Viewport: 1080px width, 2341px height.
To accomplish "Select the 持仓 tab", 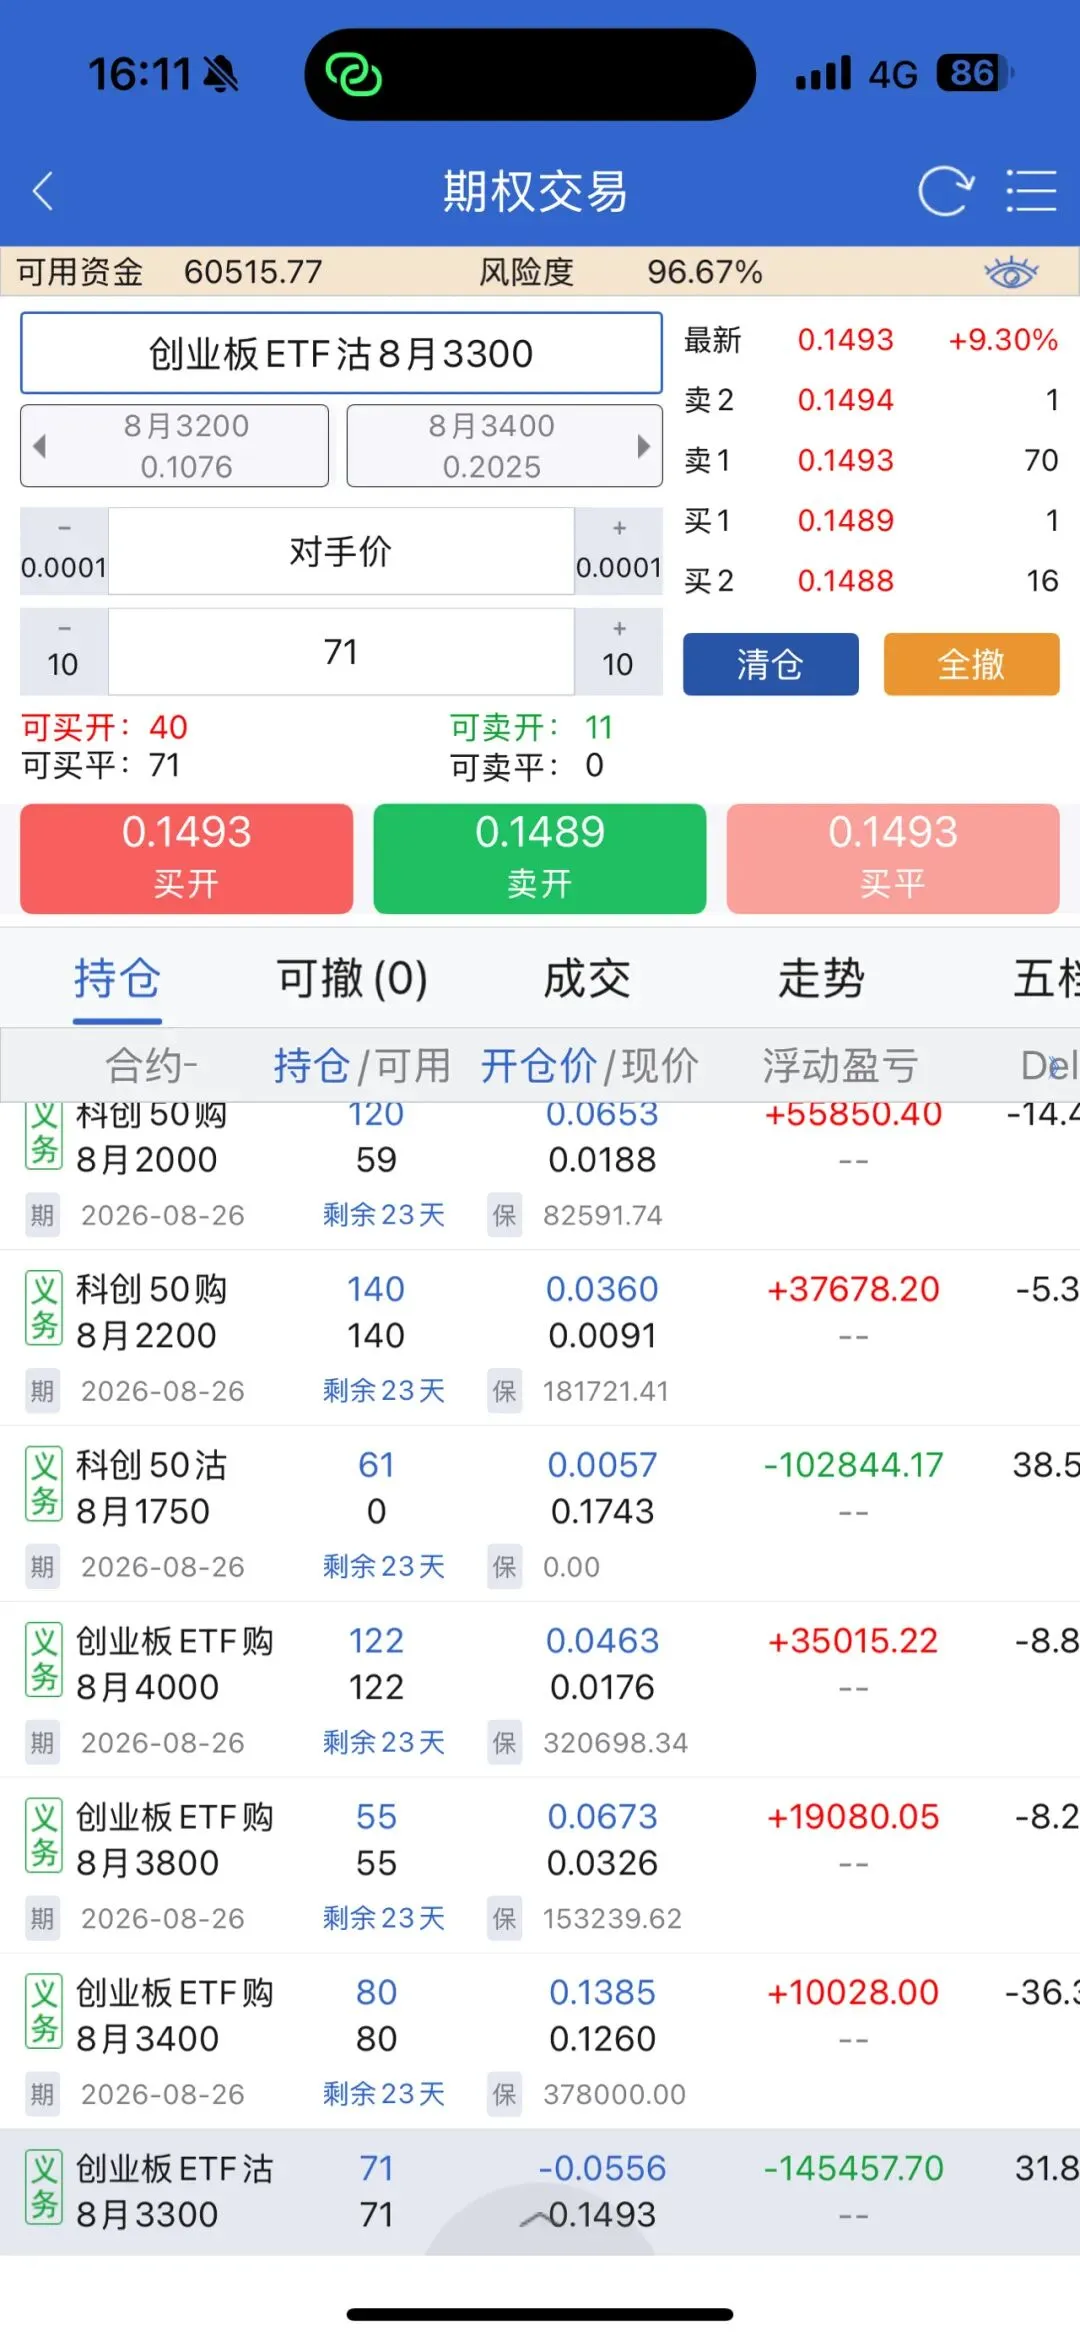I will [117, 978].
